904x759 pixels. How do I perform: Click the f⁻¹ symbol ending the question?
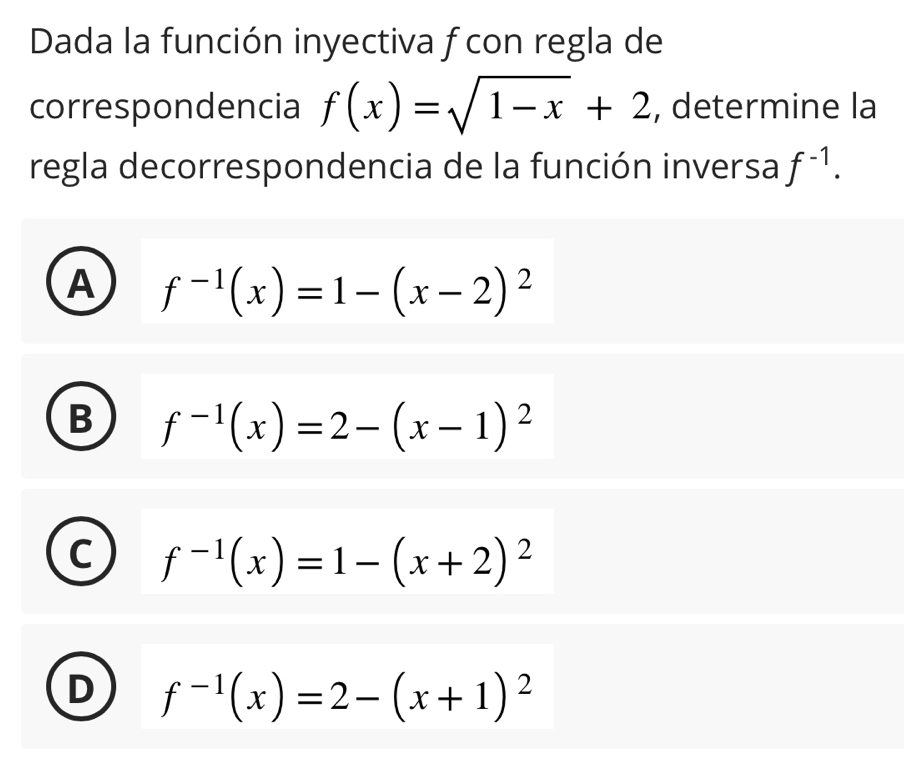(808, 164)
